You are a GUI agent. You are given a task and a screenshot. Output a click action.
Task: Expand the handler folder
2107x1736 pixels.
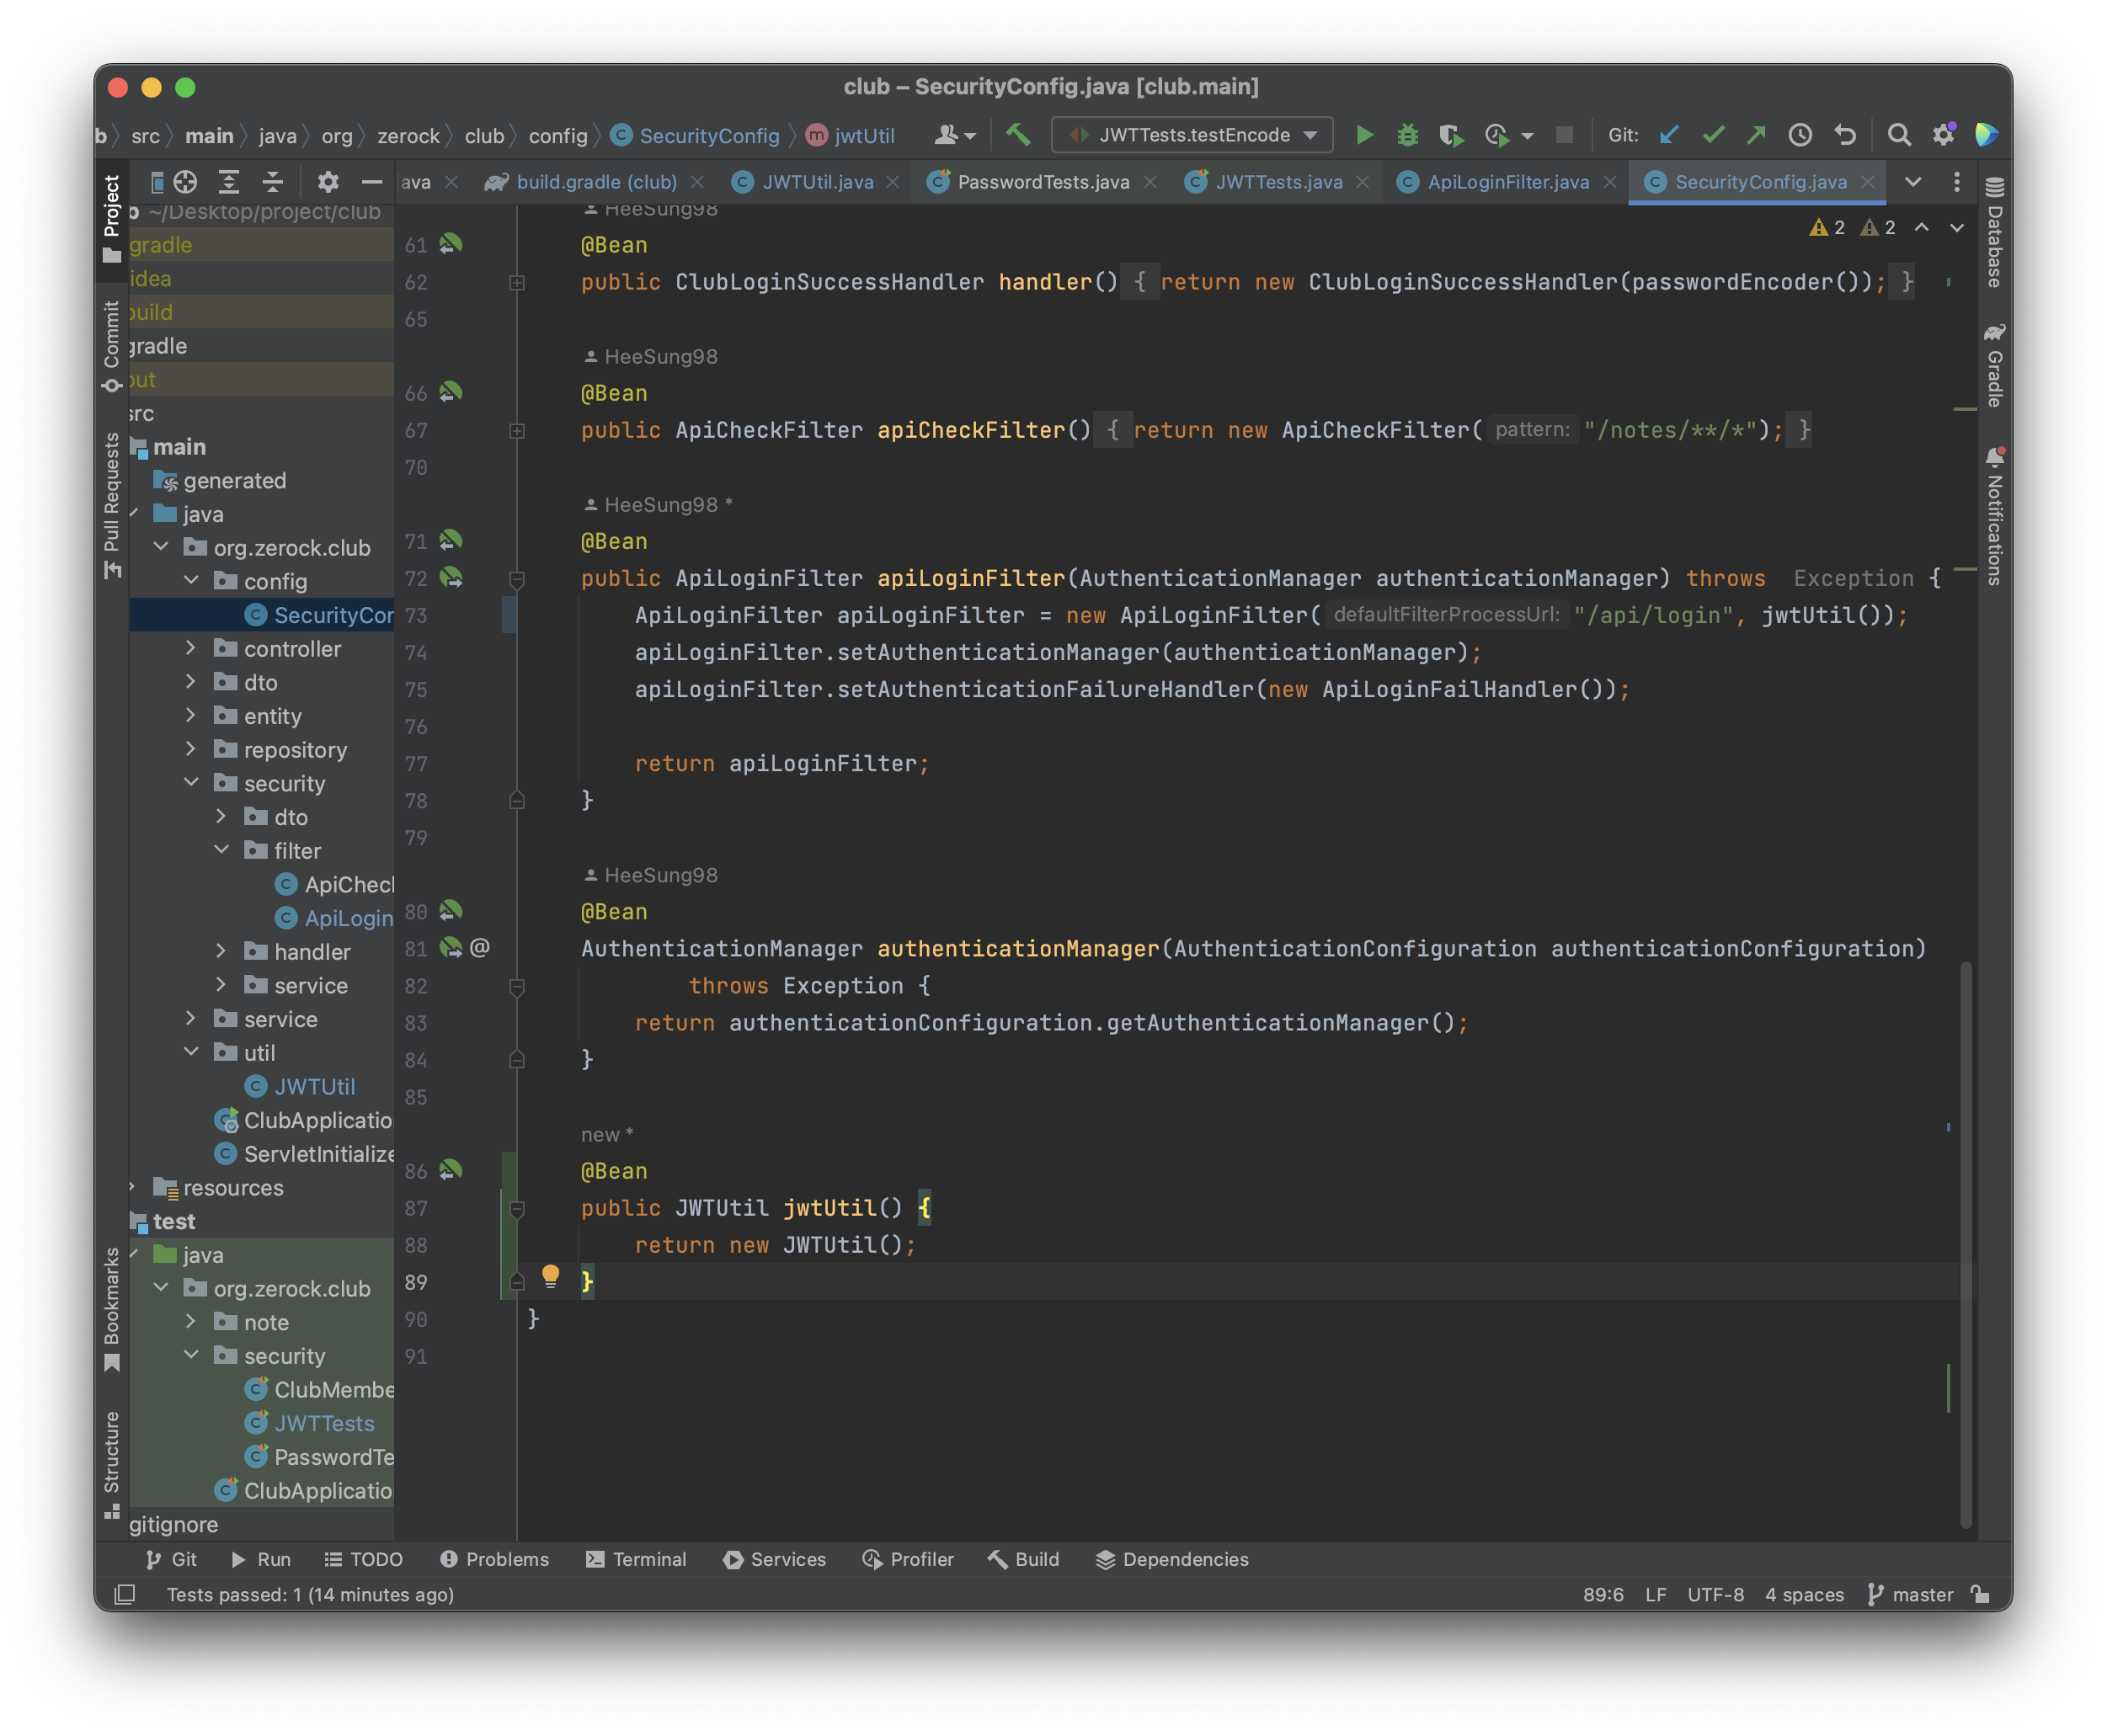[x=222, y=951]
